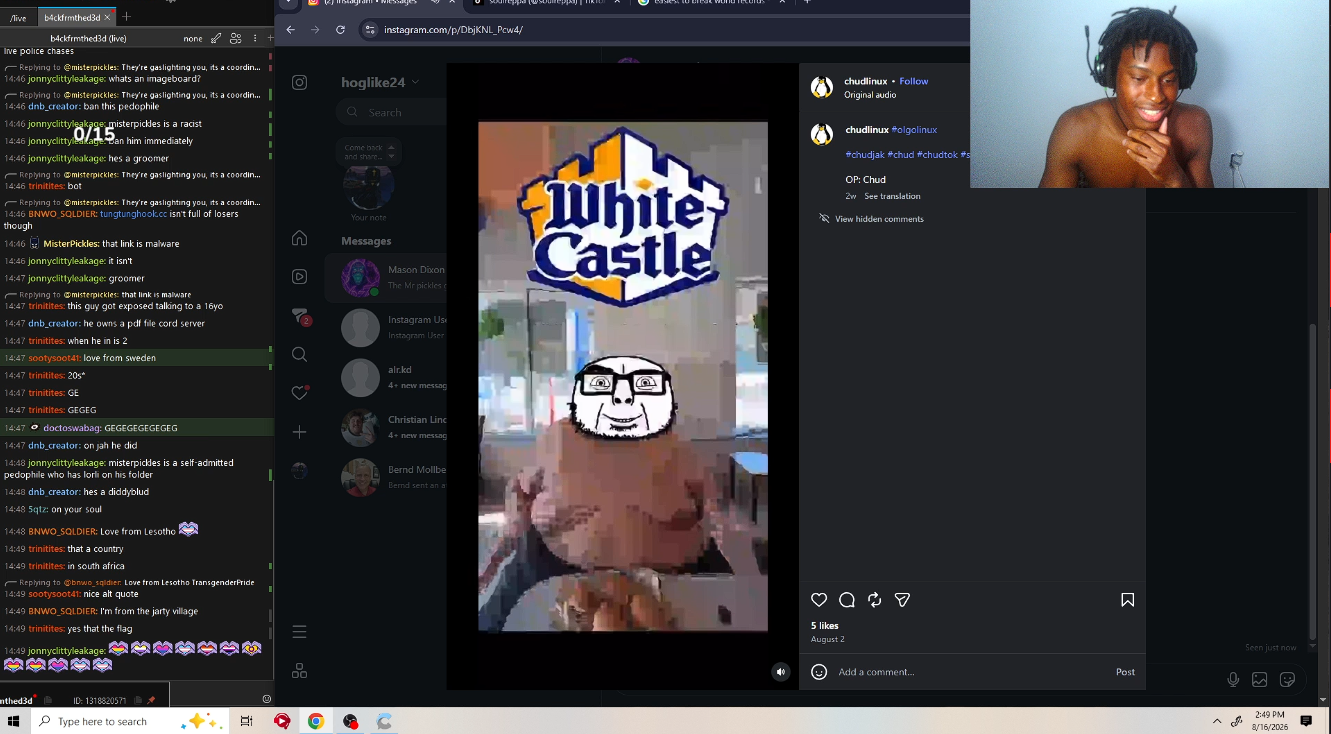Open OBS Studio from the taskbar
Viewport: 1331px width, 734px height.
coord(350,721)
